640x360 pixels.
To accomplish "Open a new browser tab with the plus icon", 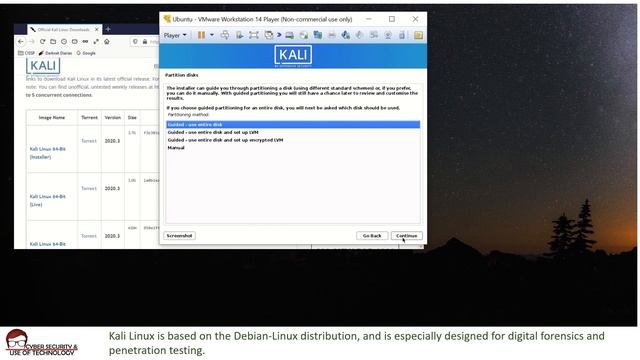I will coord(108,29).
